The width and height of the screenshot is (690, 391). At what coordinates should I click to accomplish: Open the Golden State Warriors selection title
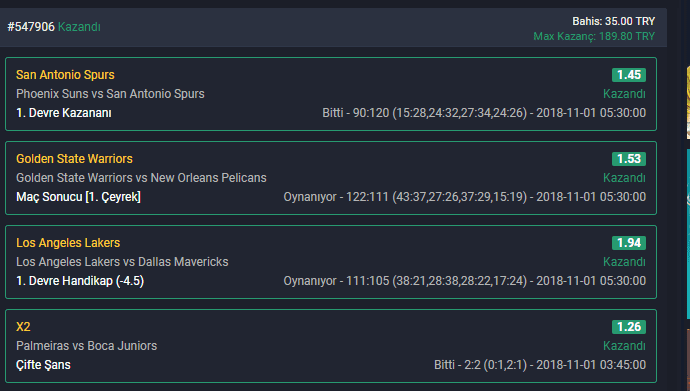[x=74, y=159]
